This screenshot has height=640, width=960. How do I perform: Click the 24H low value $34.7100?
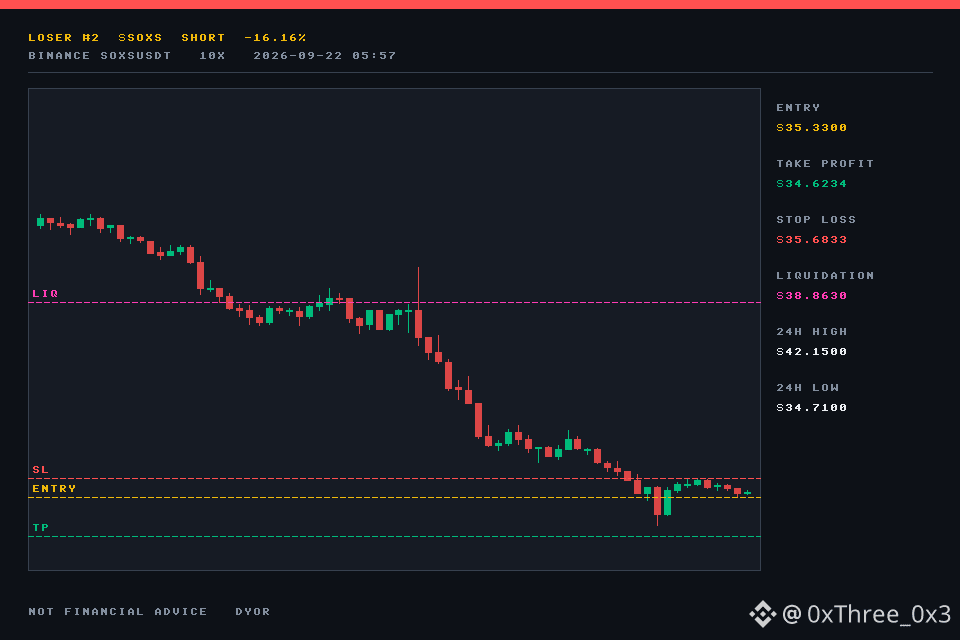coord(811,408)
